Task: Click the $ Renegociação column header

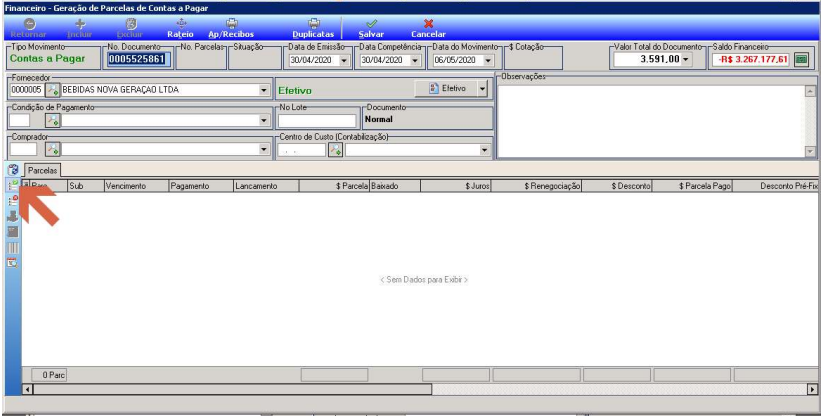Action: click(537, 186)
